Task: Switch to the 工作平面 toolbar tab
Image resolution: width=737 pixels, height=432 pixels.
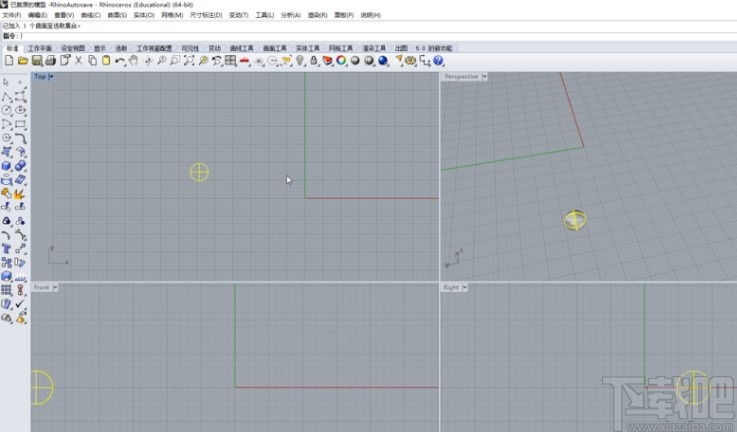Action: [39, 48]
